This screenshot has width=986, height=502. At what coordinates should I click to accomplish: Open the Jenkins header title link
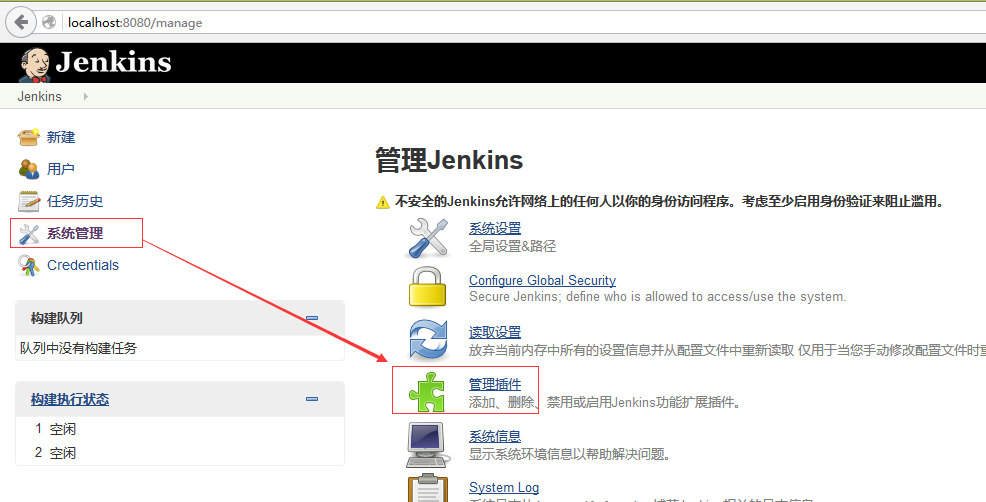pyautogui.click(x=113, y=62)
